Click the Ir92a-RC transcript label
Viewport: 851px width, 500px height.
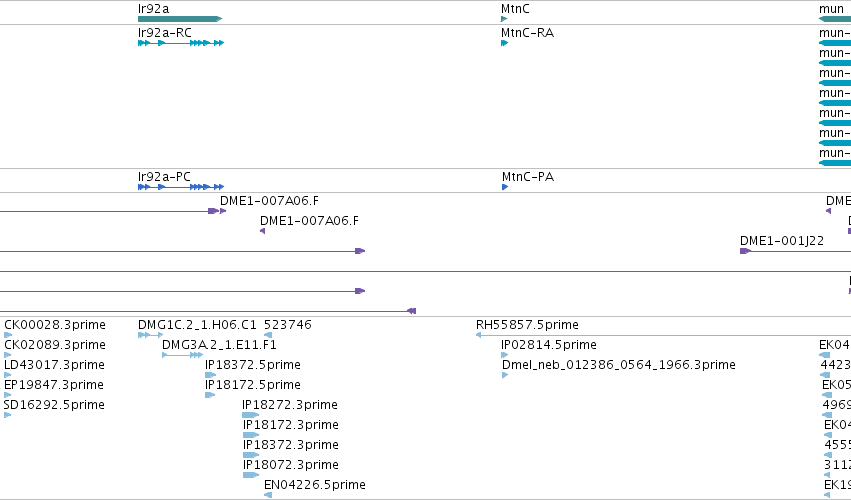(x=164, y=33)
